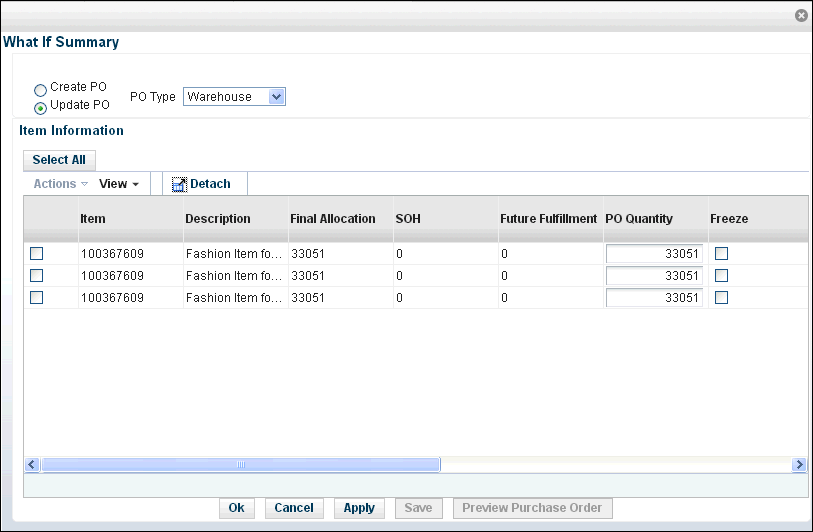The image size is (813, 532).
Task: Select the Update PO radio button
Action: pyautogui.click(x=40, y=108)
